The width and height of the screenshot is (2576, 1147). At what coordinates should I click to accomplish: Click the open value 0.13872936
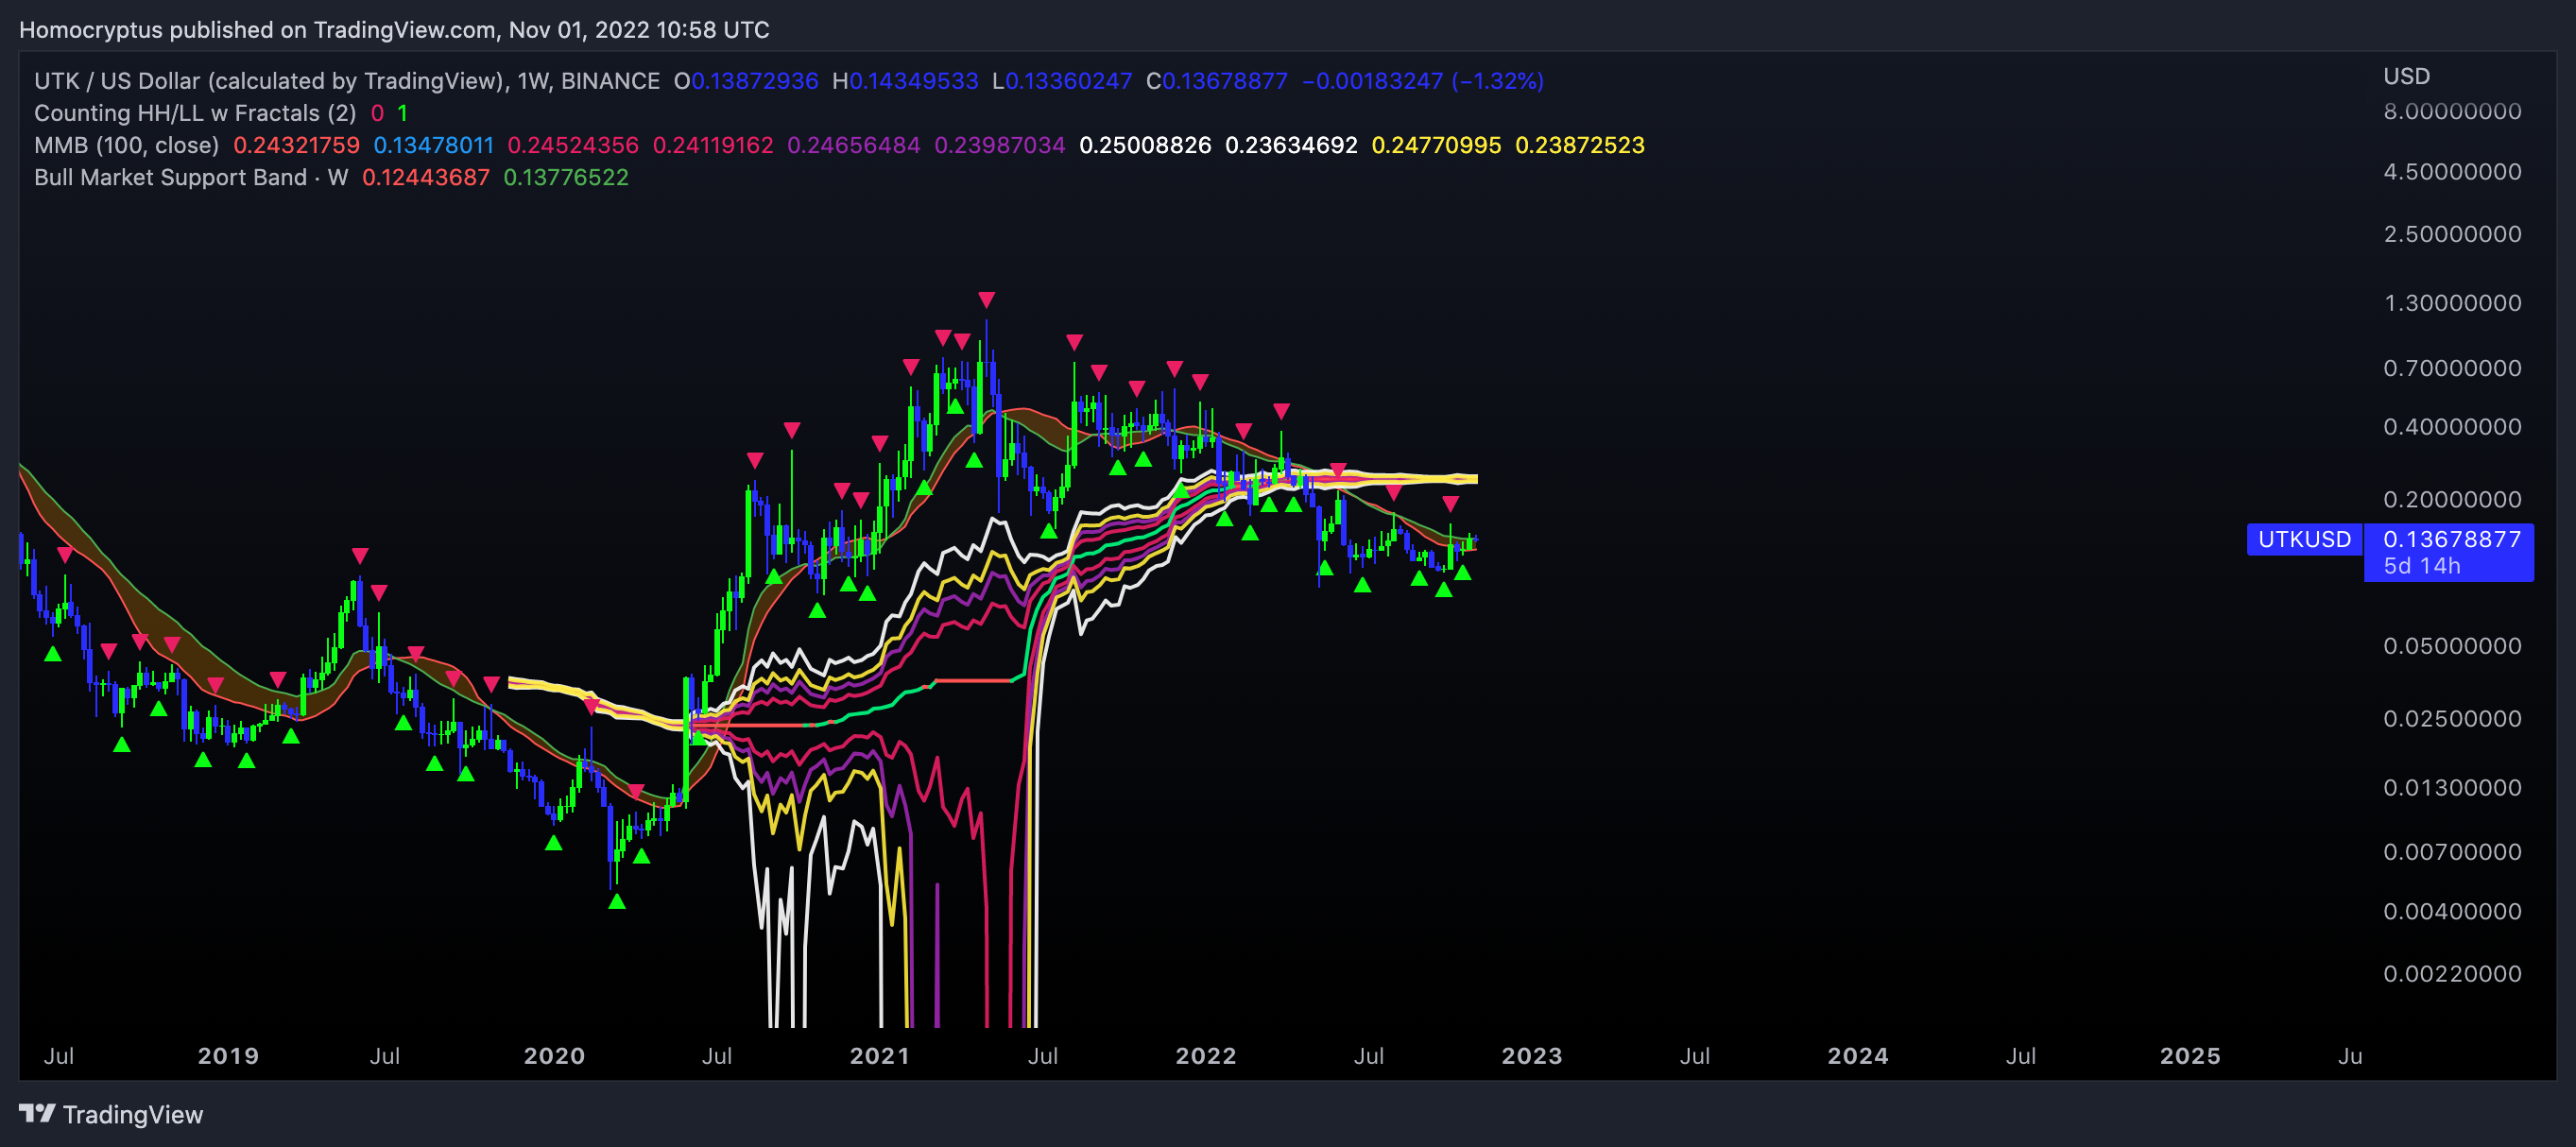pyautogui.click(x=754, y=81)
